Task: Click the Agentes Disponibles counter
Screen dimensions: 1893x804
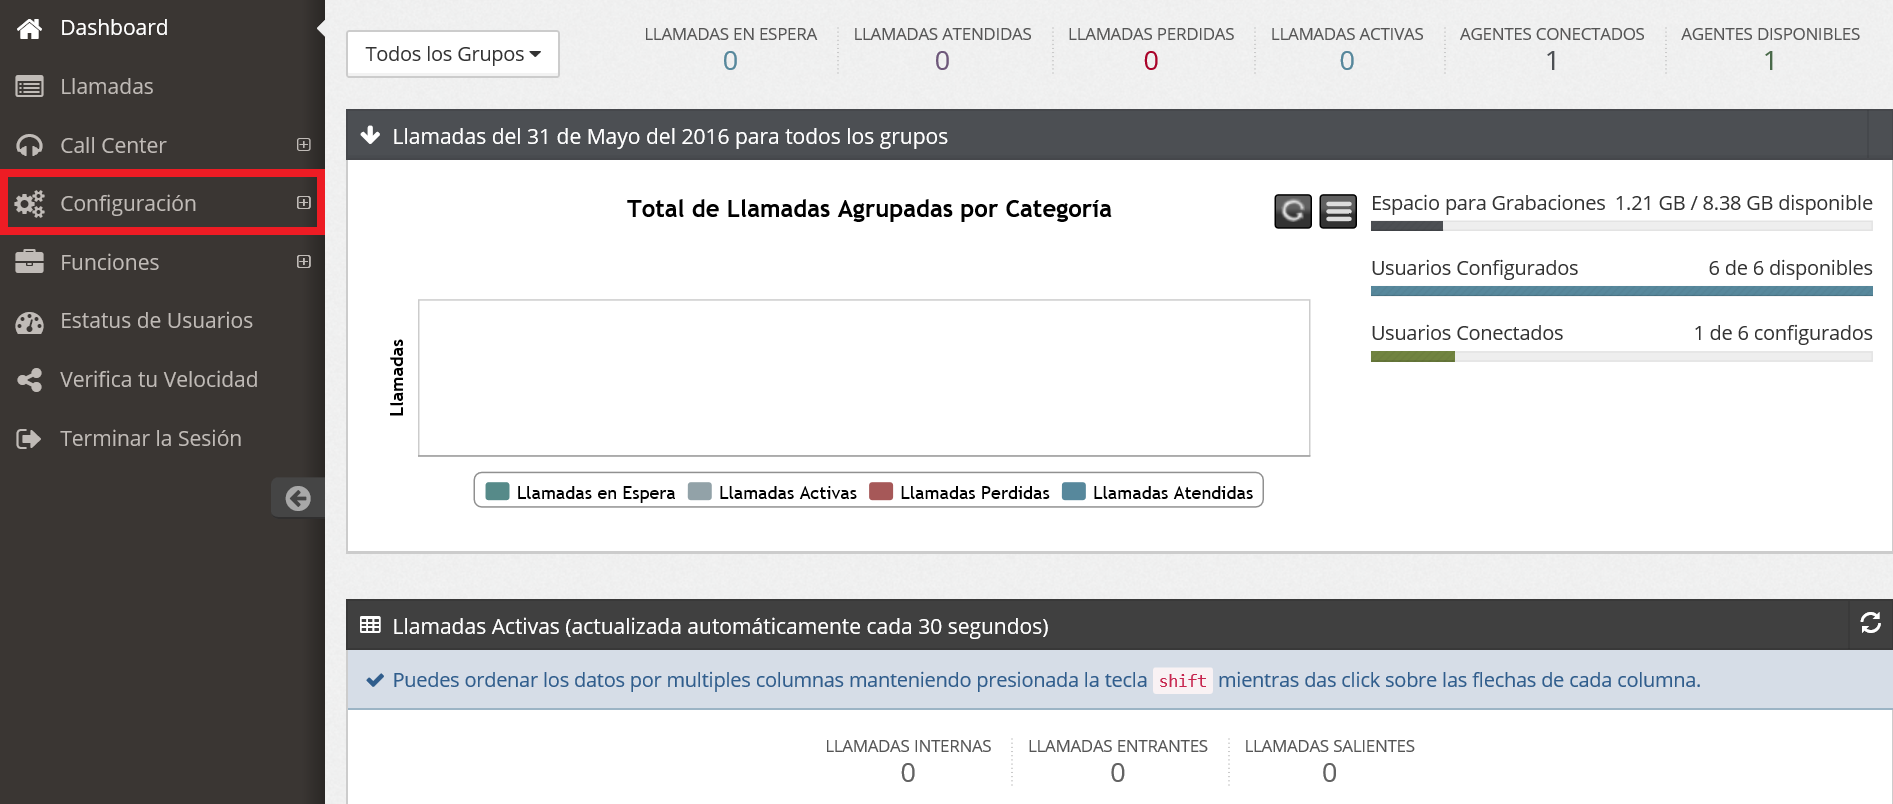Action: [x=1770, y=49]
